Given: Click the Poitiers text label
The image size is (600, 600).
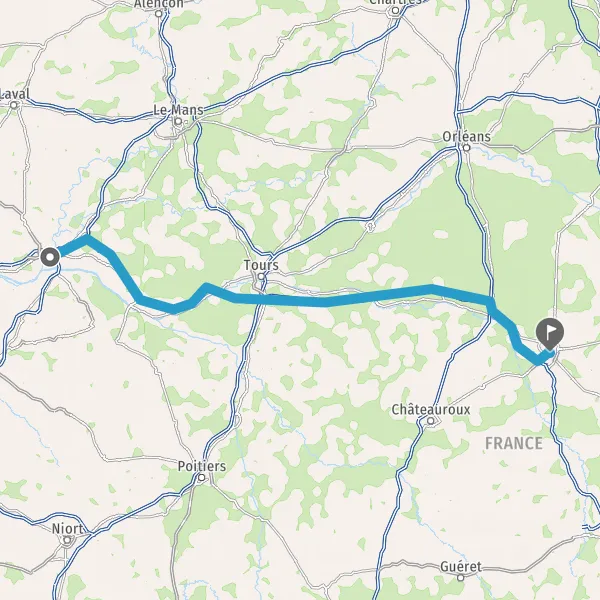Looking at the screenshot, I should (202, 466).
